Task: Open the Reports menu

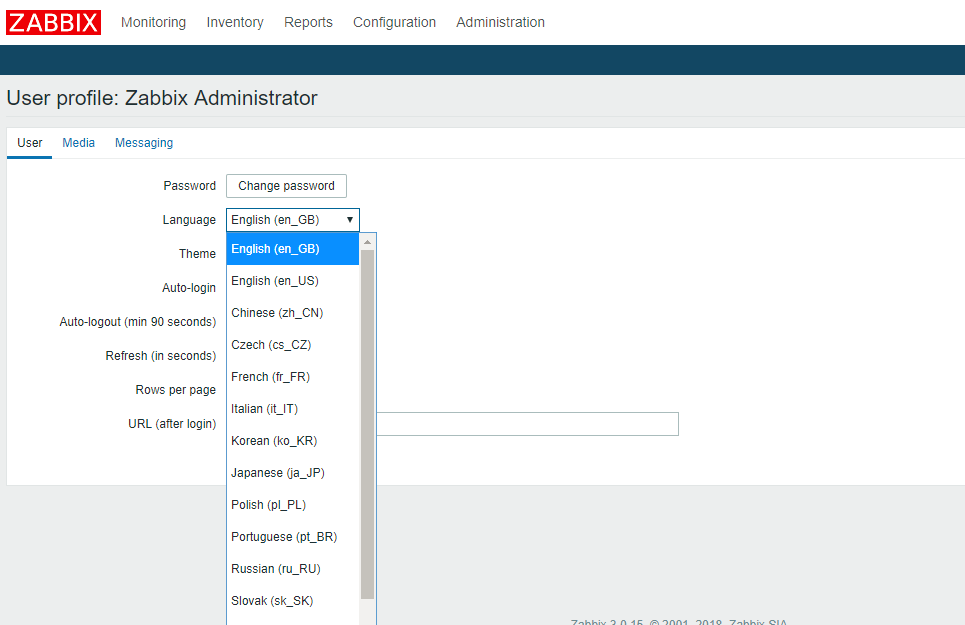Action: click(x=308, y=22)
